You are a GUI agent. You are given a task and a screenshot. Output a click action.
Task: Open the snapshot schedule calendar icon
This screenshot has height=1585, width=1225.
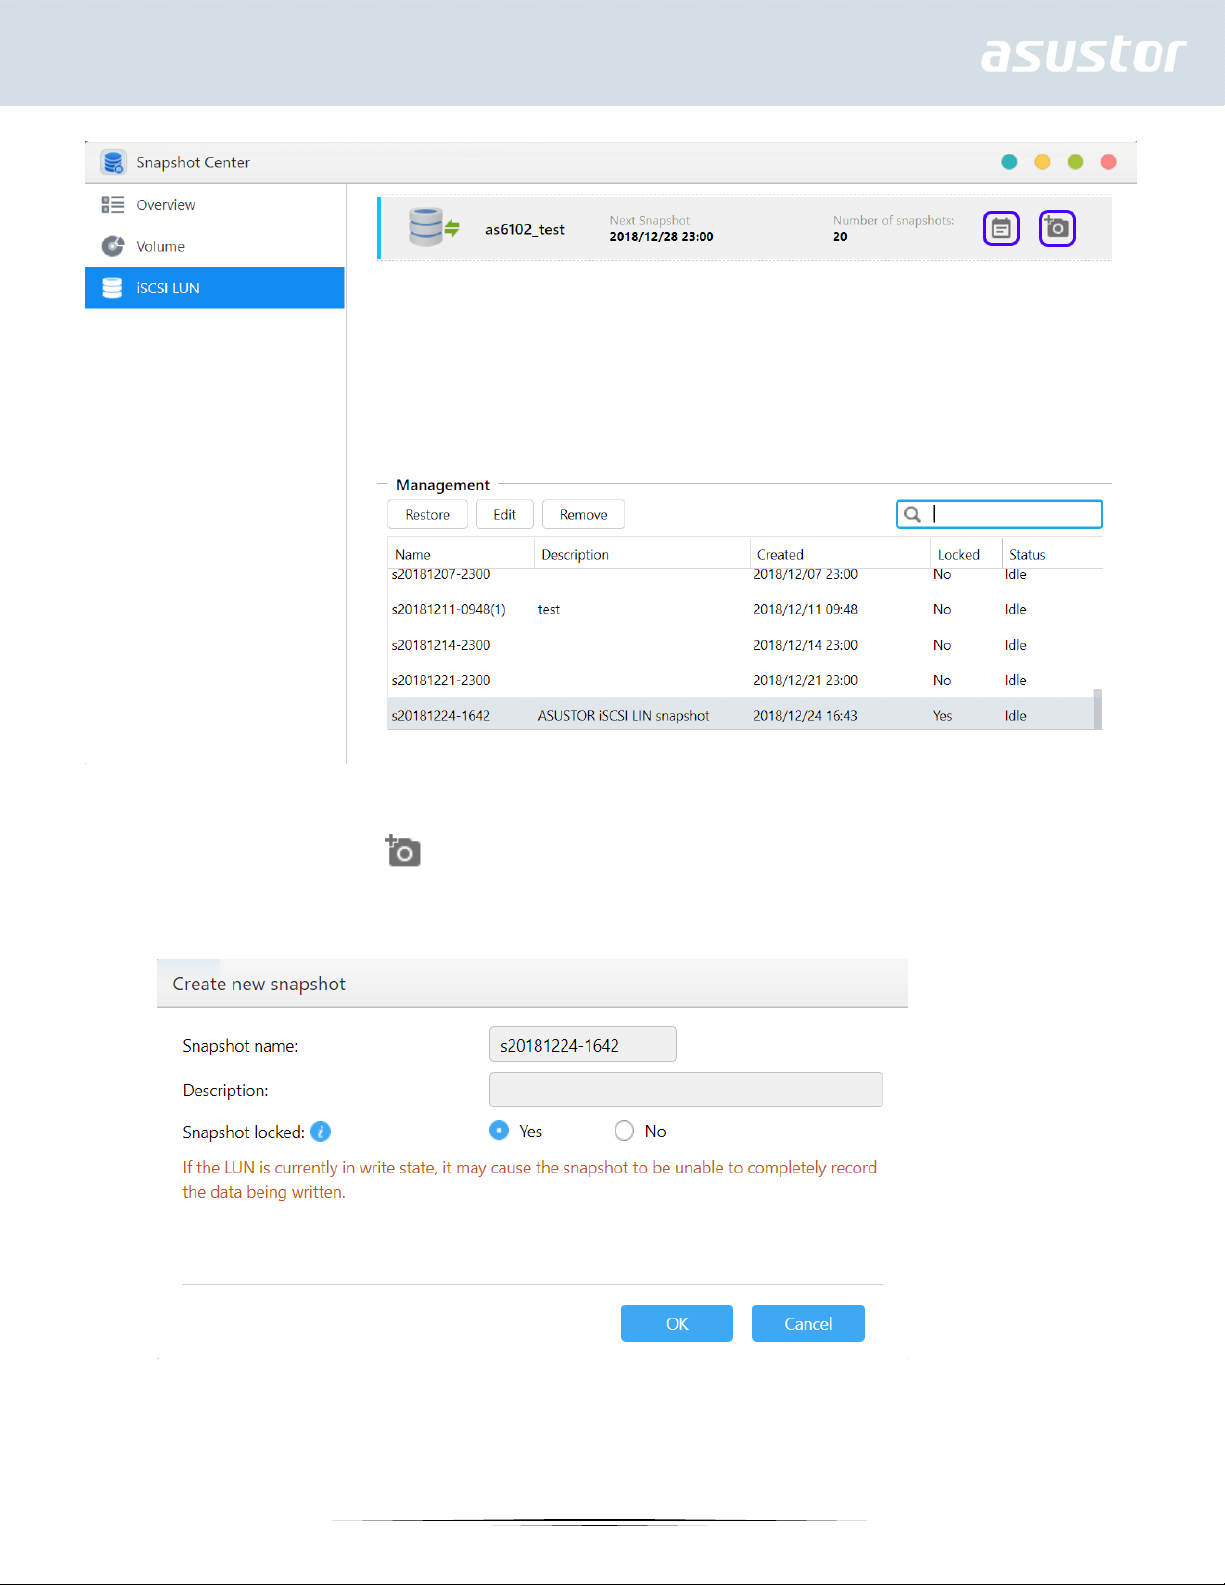tap(1001, 229)
